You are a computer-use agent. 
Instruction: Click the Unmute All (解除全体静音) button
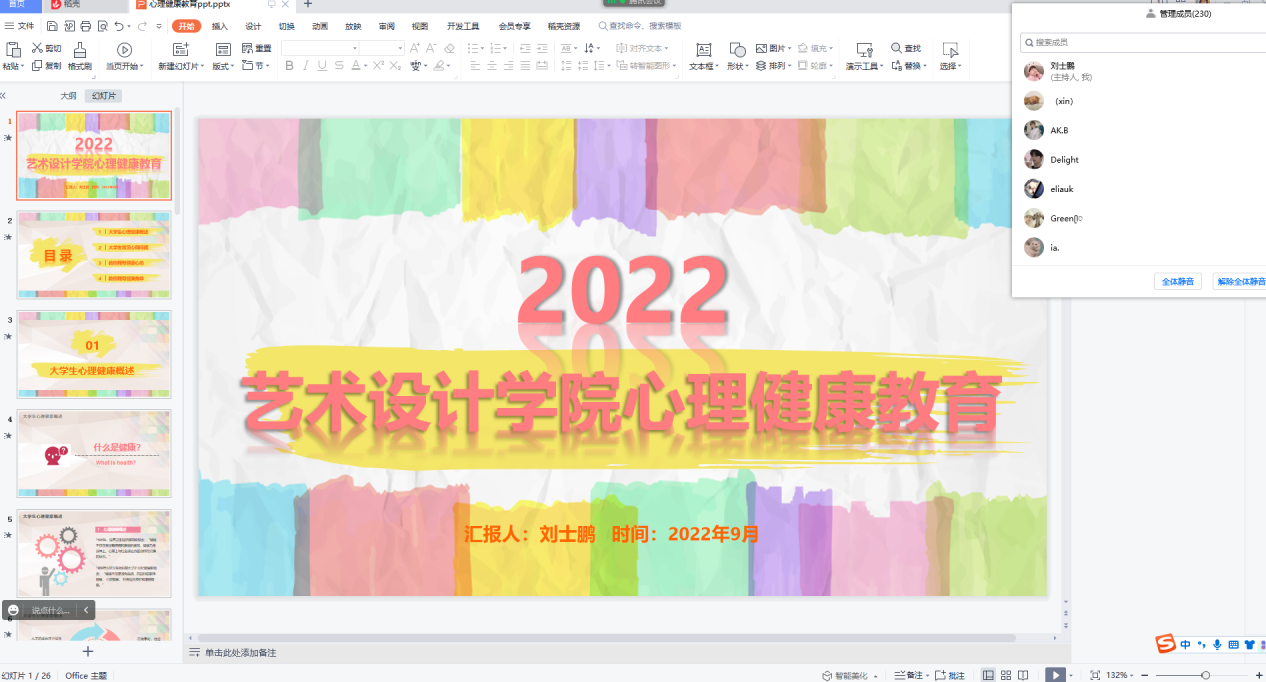tap(1240, 282)
